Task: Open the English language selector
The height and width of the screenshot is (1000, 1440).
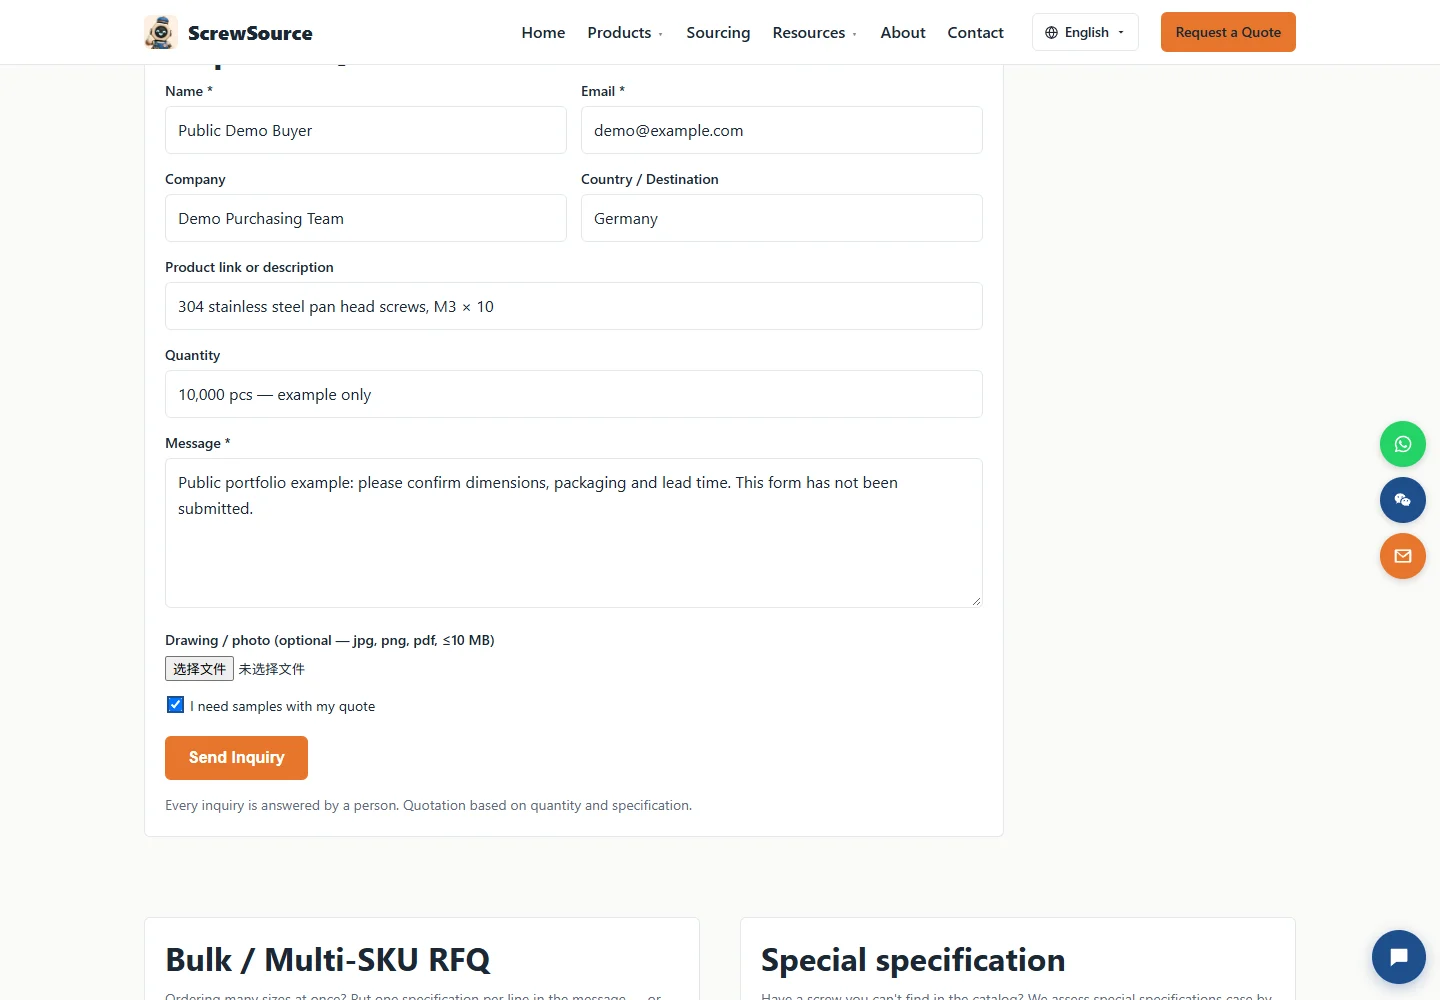Action: 1085,33
